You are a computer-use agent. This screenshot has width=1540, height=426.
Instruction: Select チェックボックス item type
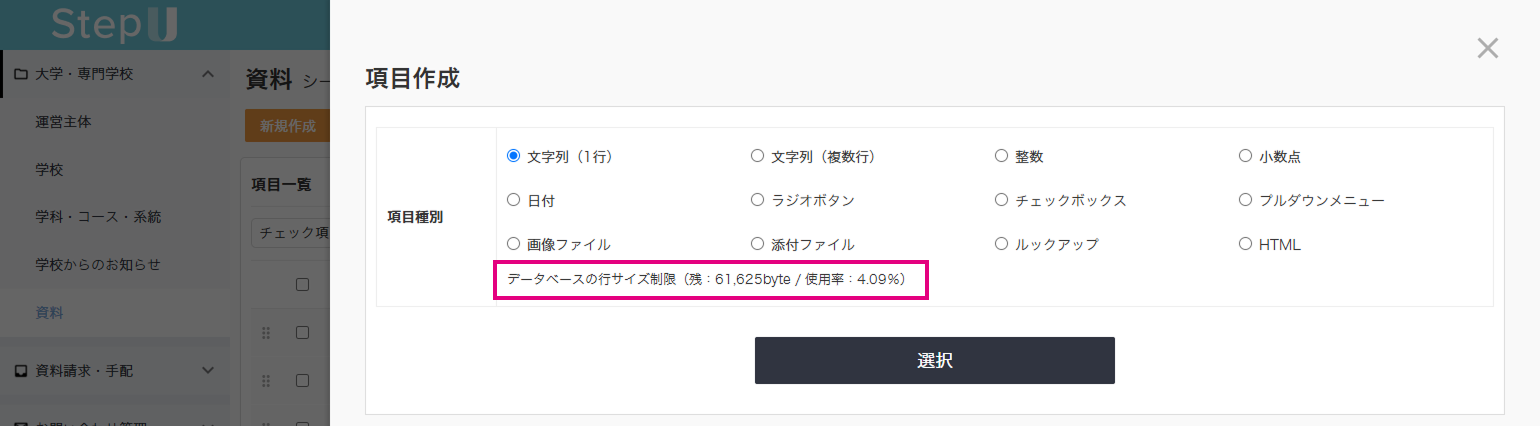point(1002,200)
